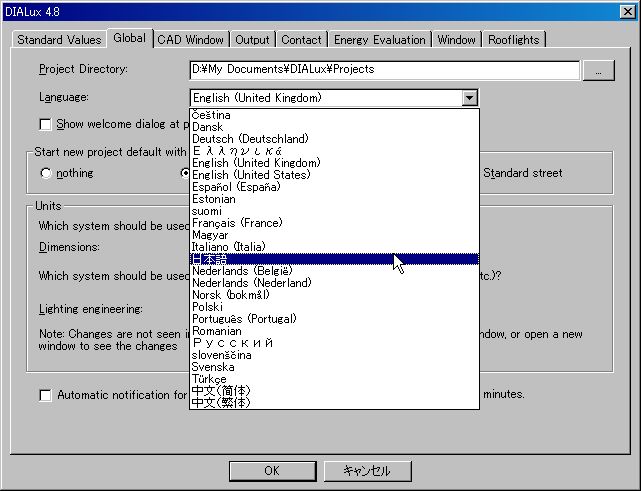
Task: Pick English (United States) language
Action: pos(334,175)
